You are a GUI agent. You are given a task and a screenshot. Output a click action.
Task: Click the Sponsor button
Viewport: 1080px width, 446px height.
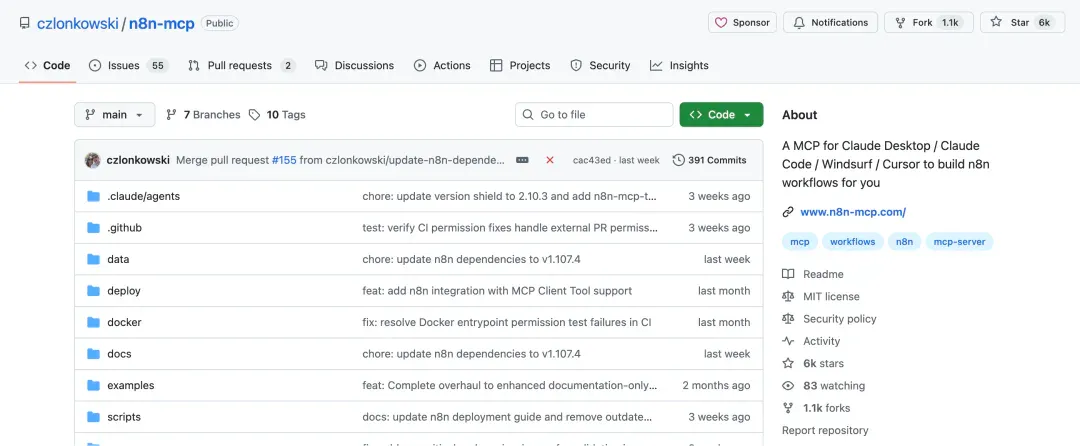[742, 23]
